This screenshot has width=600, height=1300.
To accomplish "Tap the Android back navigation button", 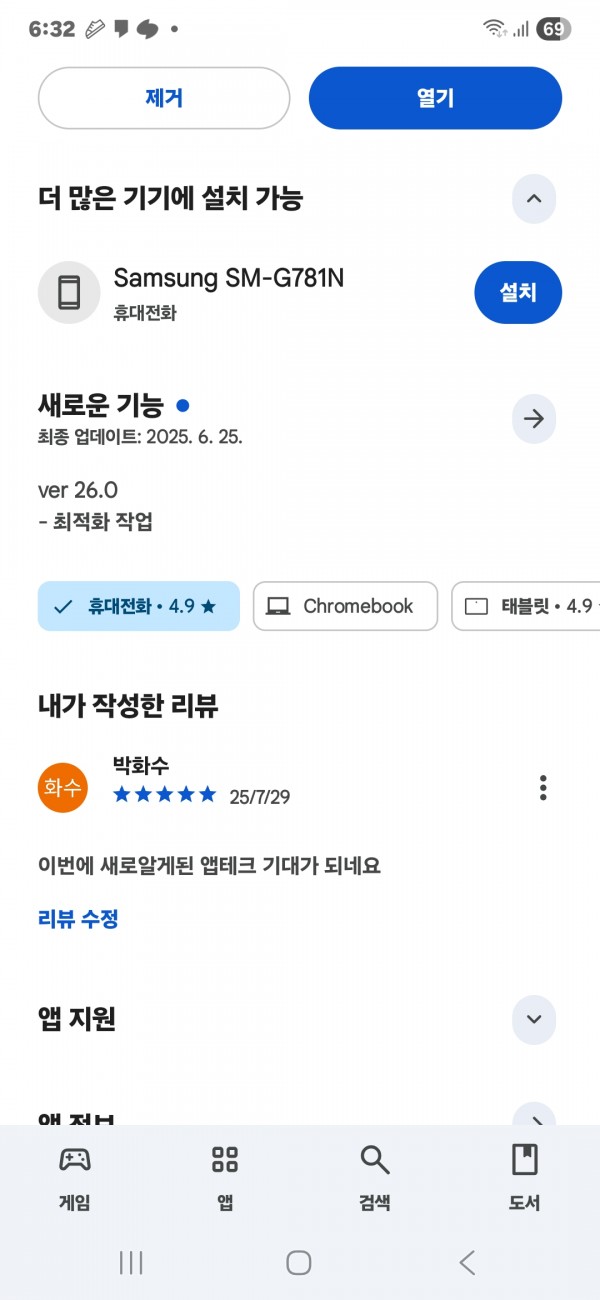I will [467, 1262].
